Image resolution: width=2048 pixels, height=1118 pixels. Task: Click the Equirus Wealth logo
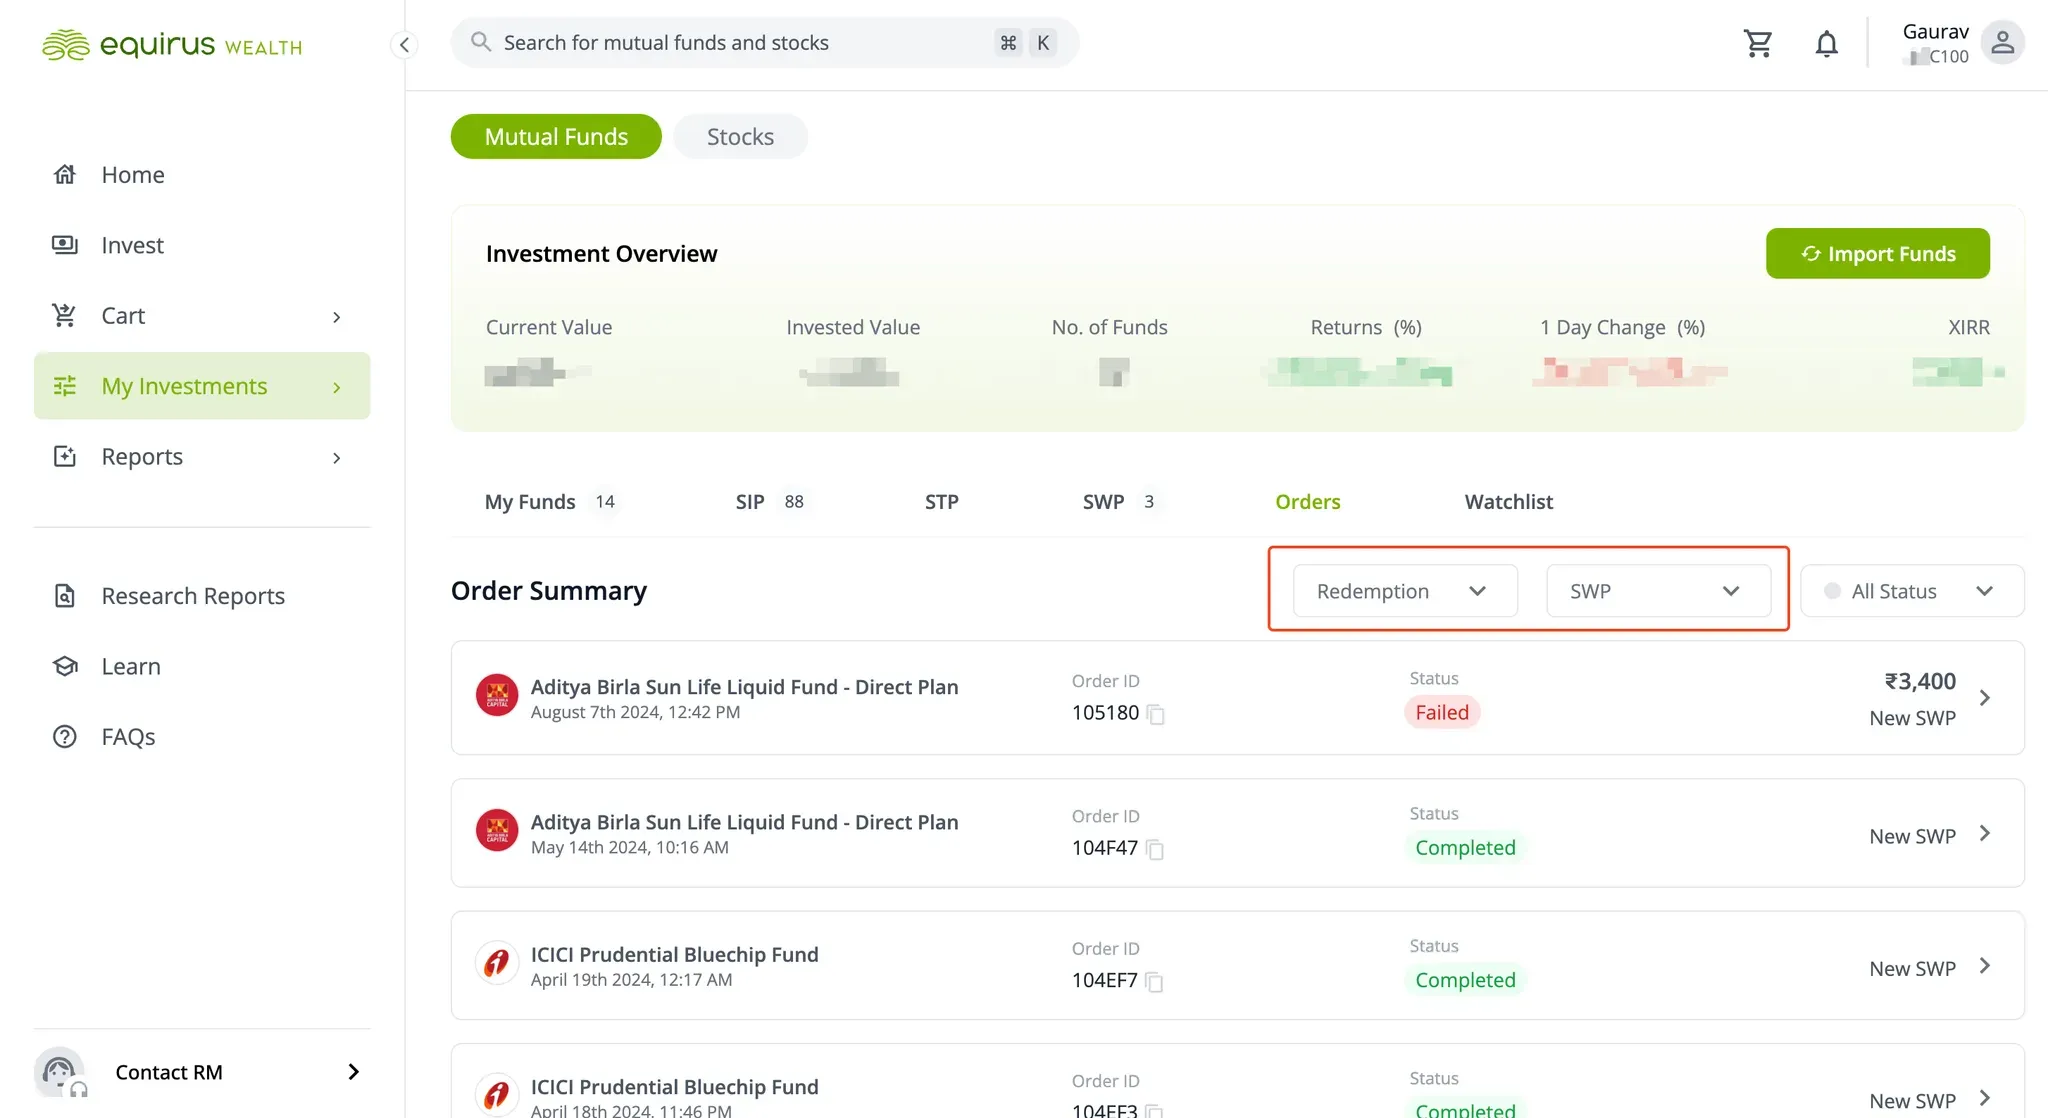coord(171,45)
